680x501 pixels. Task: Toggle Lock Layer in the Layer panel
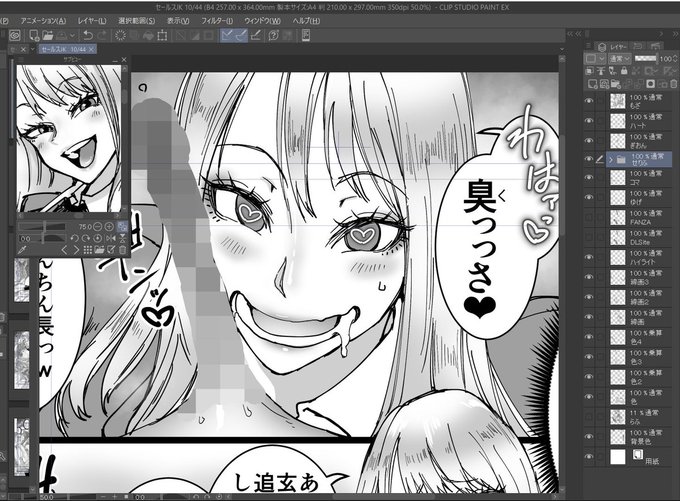click(x=624, y=71)
